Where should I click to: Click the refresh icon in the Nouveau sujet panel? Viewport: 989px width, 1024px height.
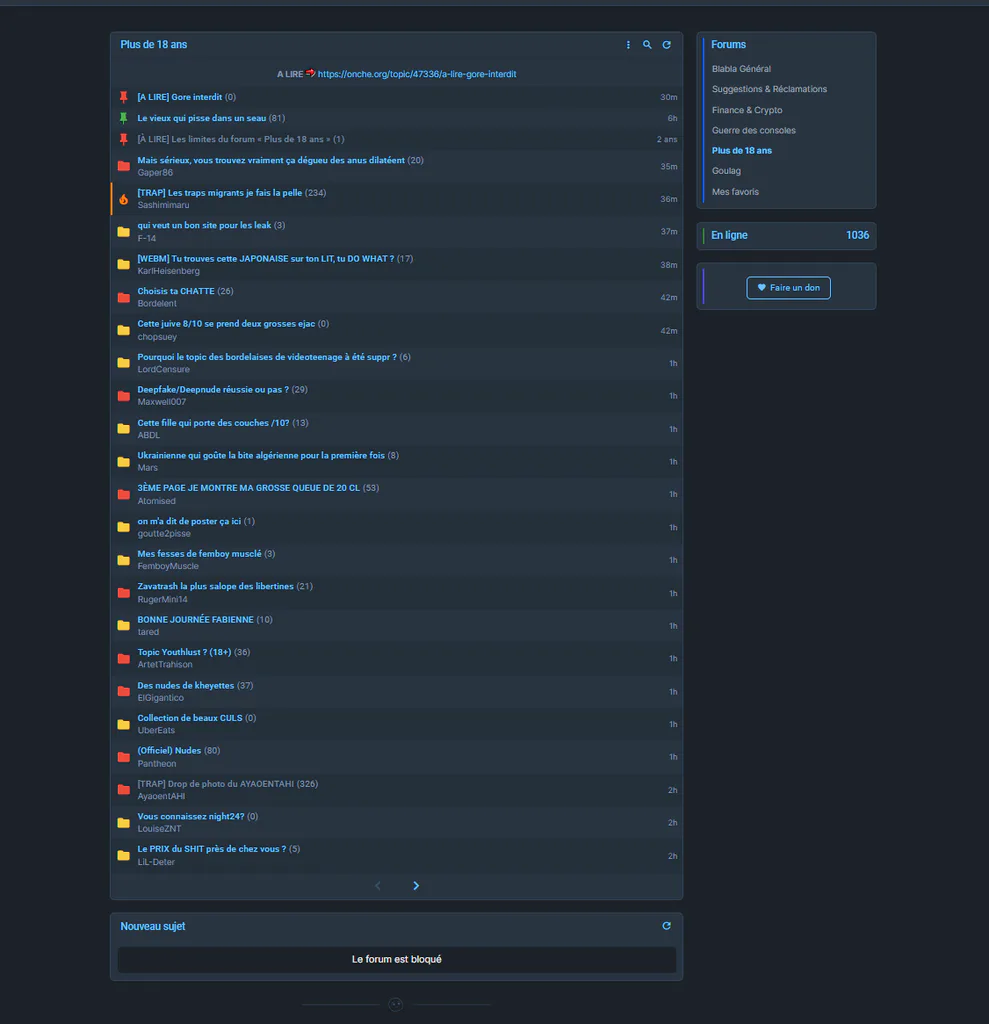pyautogui.click(x=666, y=926)
